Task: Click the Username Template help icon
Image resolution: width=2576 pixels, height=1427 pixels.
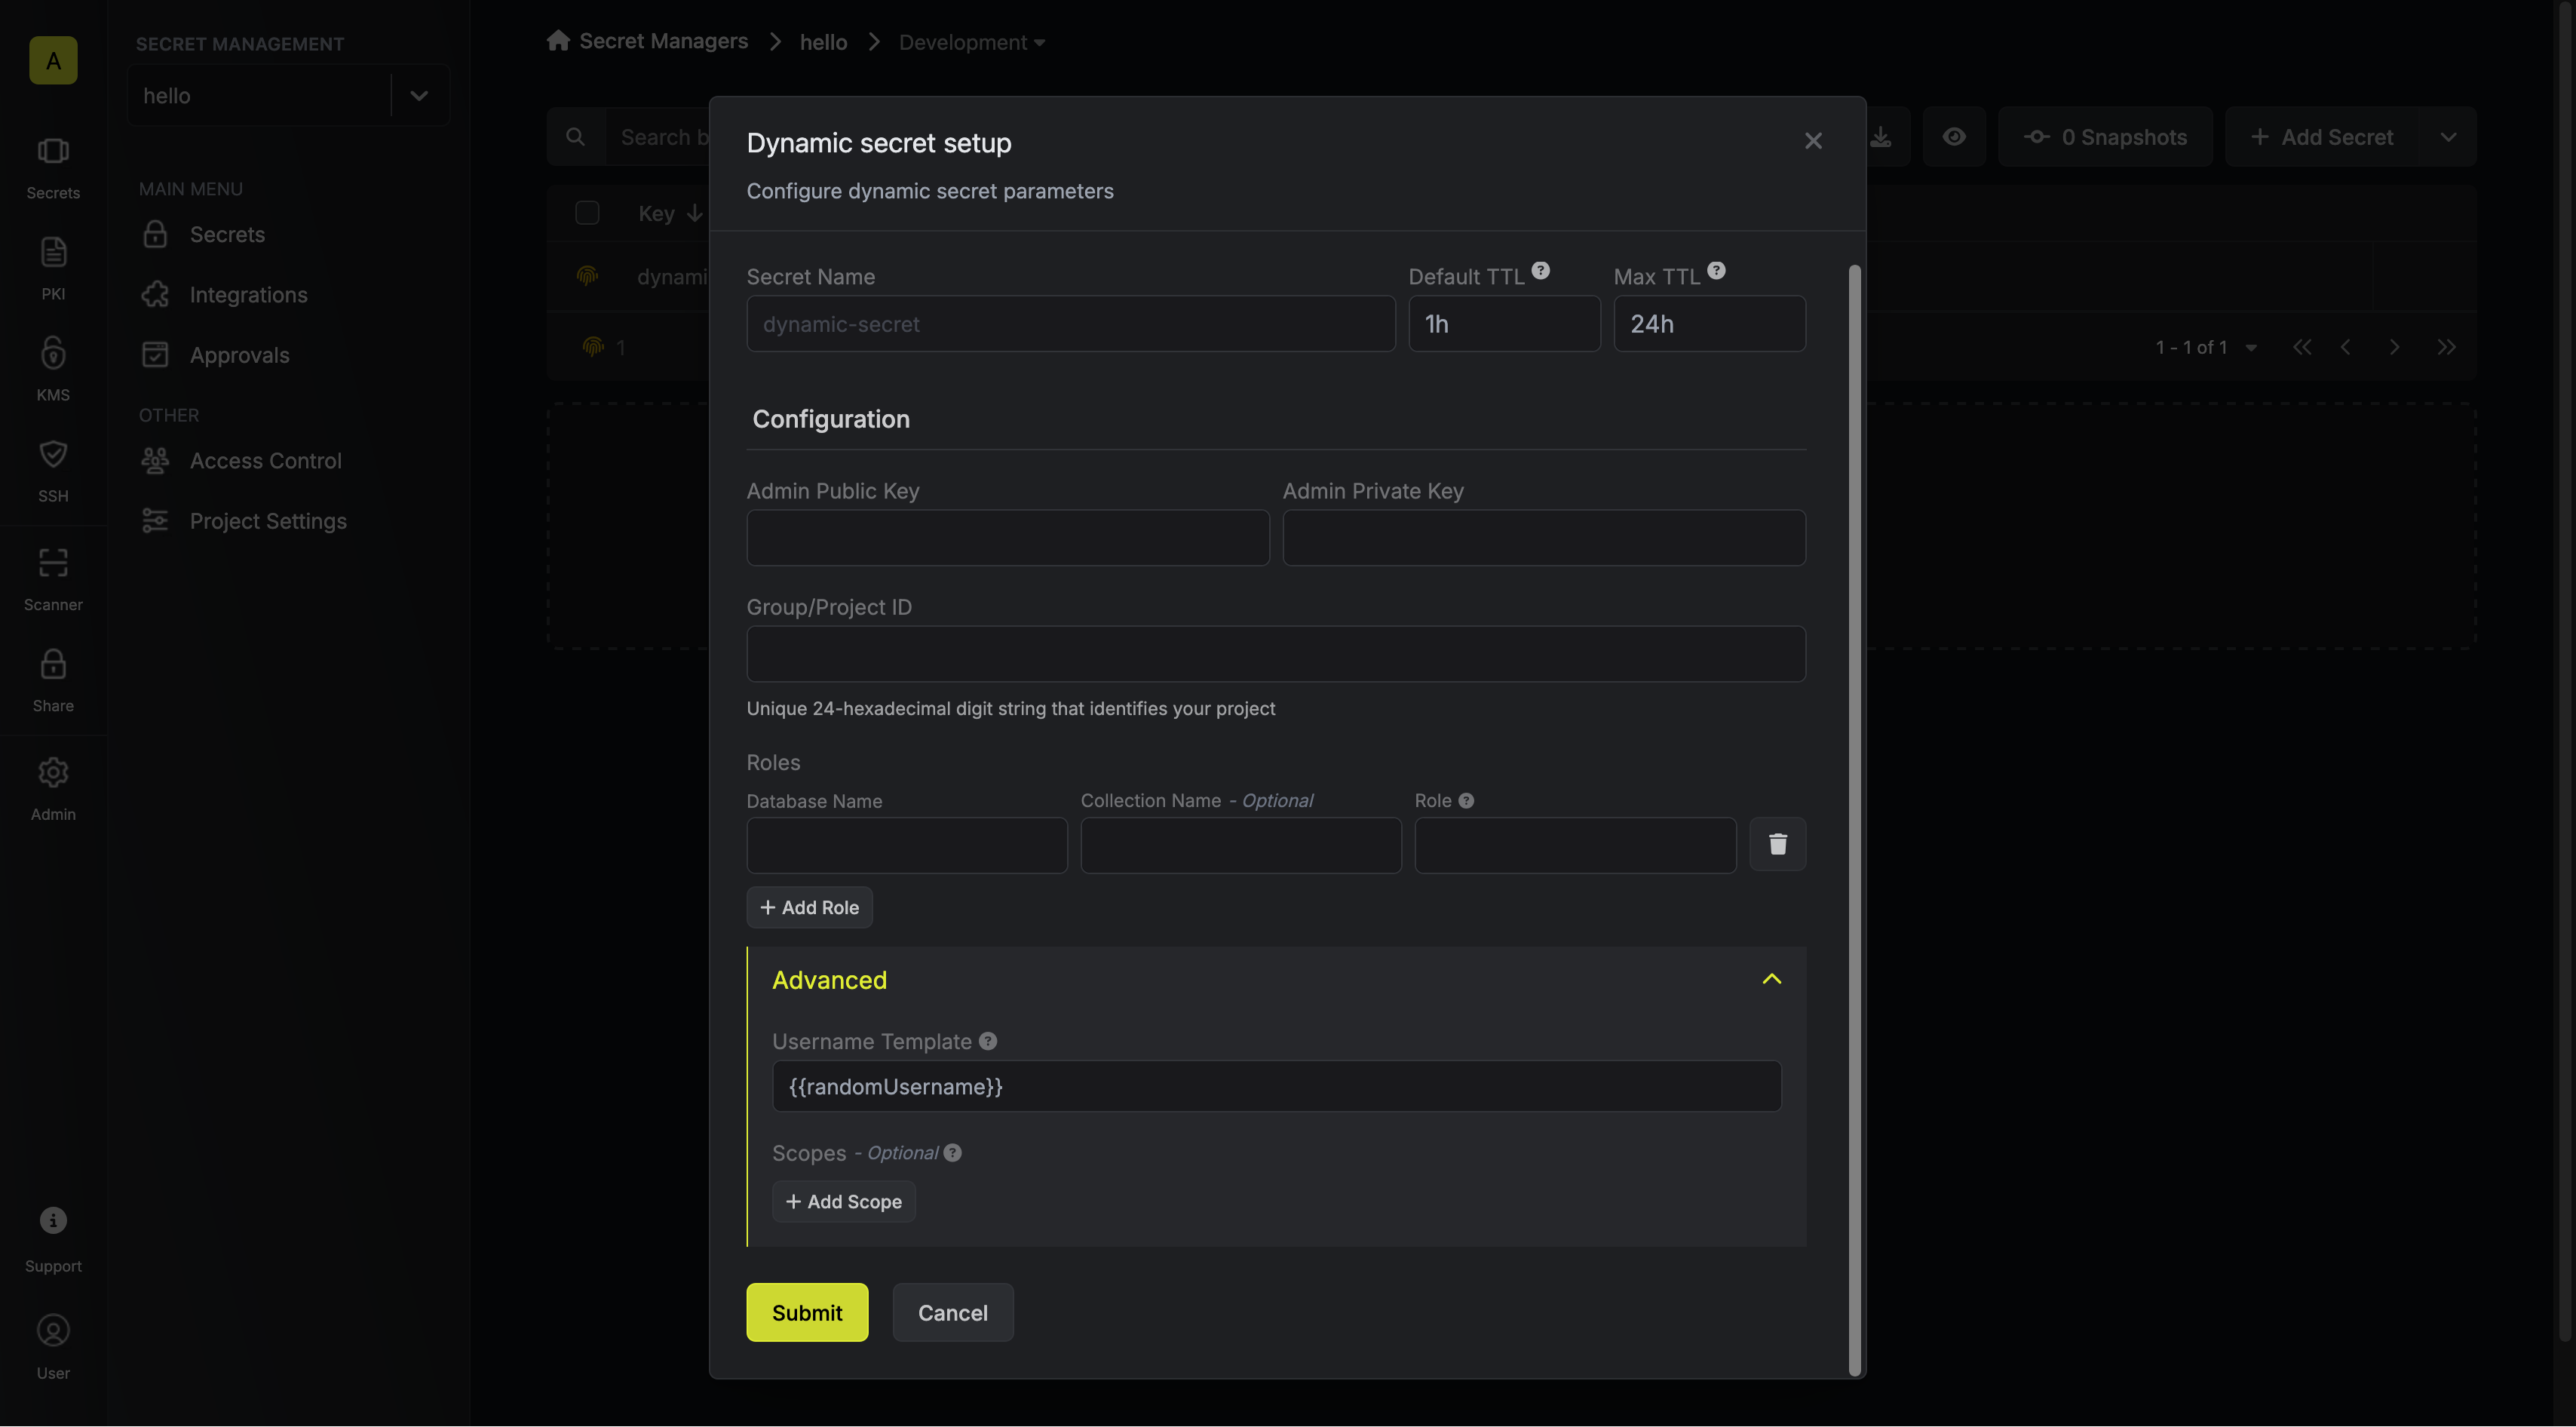Action: [x=988, y=1041]
